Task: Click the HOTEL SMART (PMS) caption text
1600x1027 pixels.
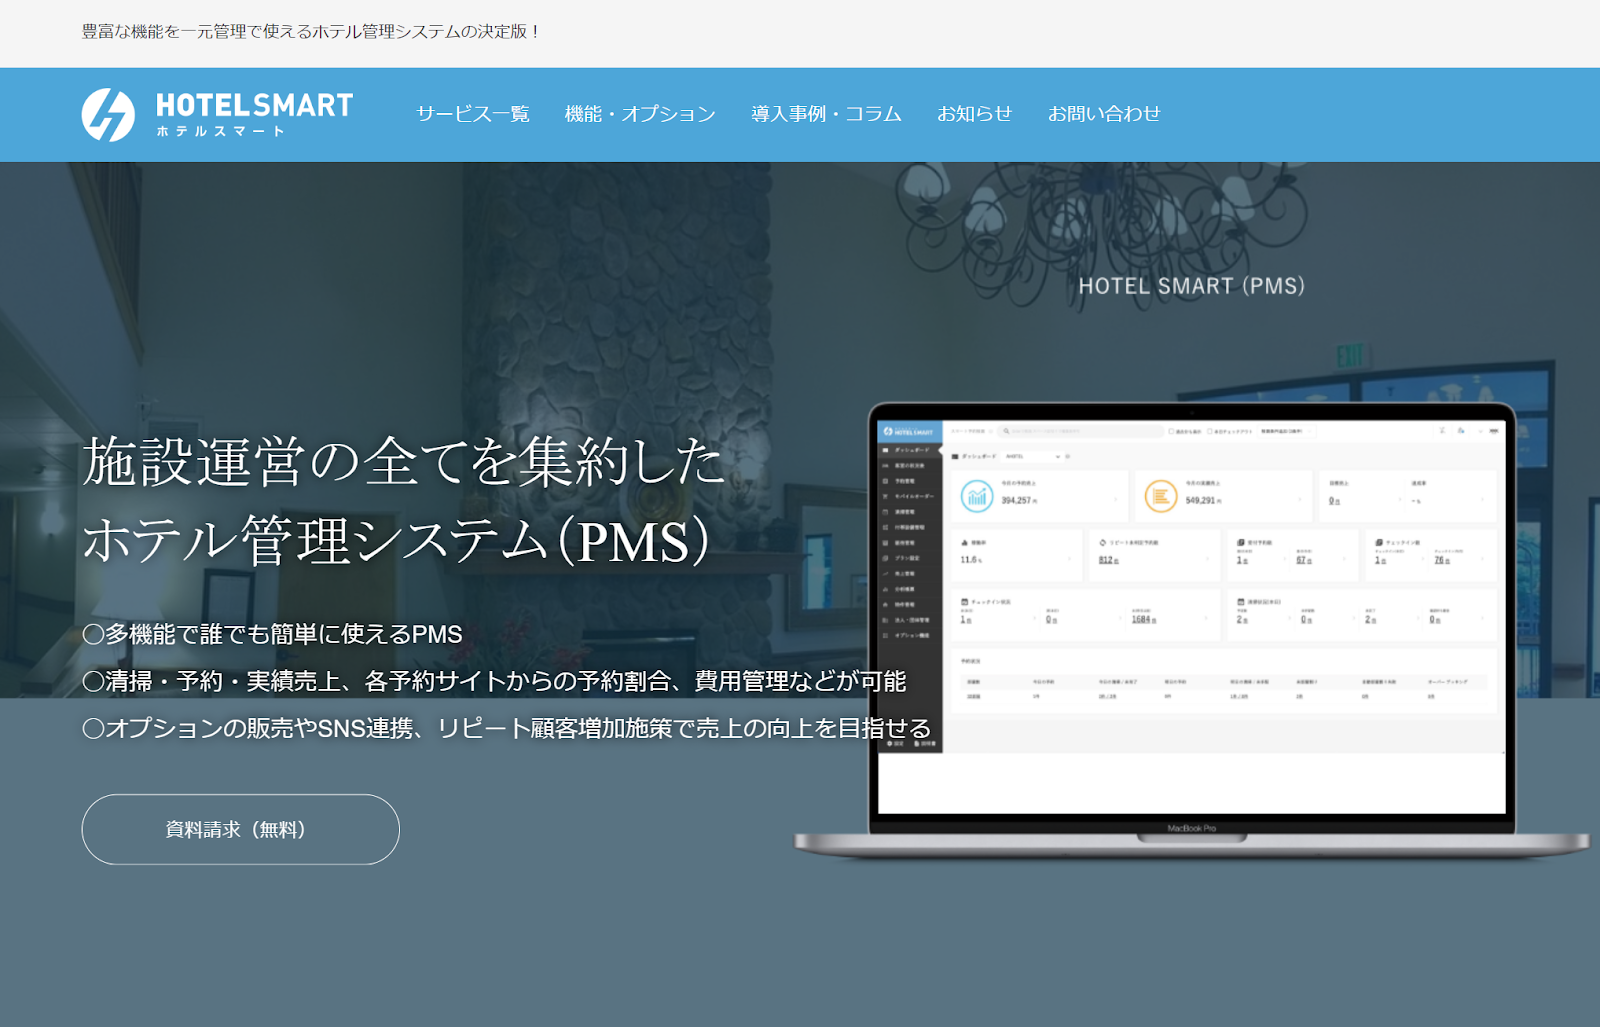Action: (x=1191, y=286)
